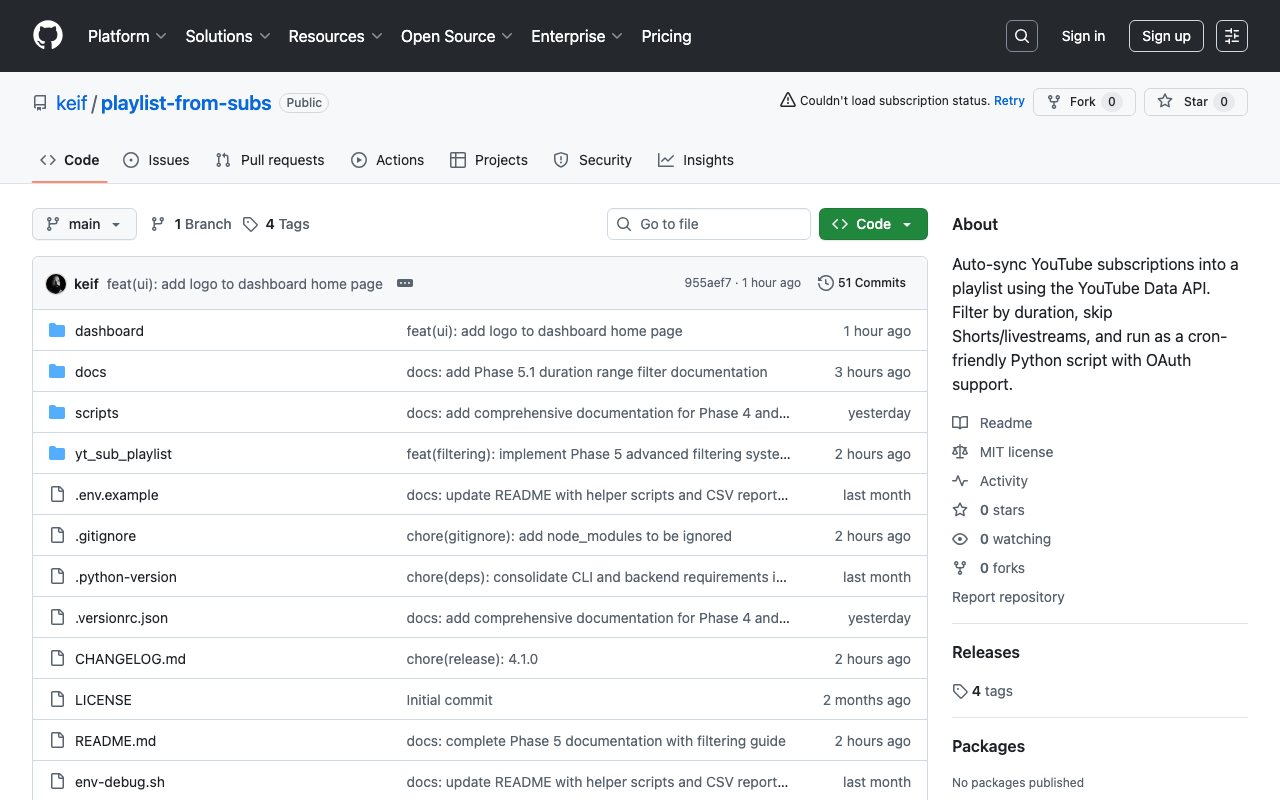Viewport: 1280px width, 800px height.
Task: Open appearance settings sliders icon
Action: pyautogui.click(x=1231, y=36)
